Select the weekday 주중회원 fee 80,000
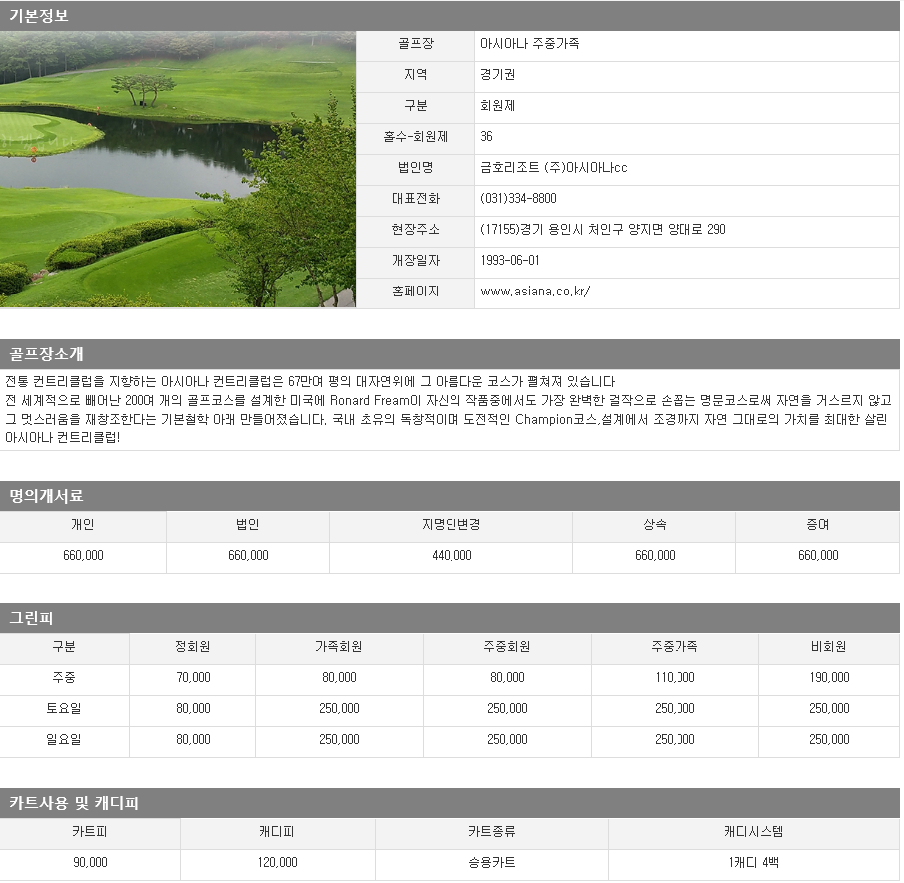The image size is (904, 883). pos(507,678)
